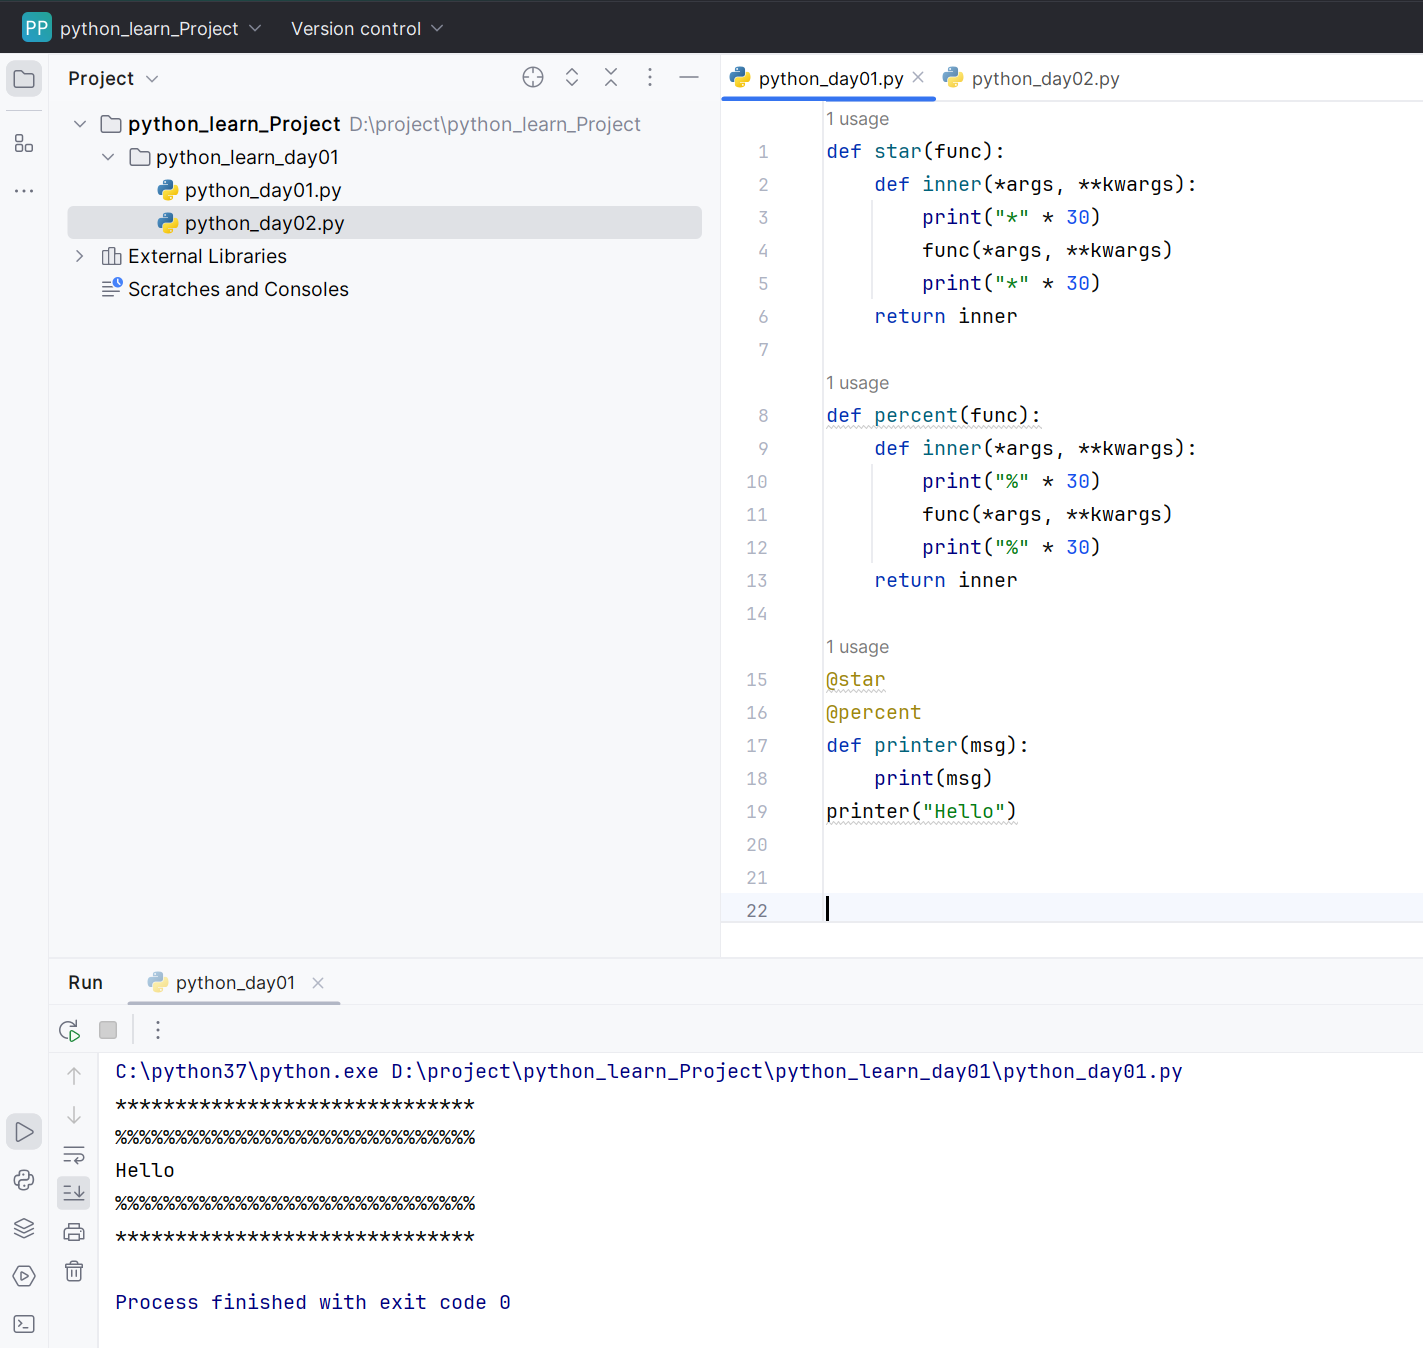Click the Print console output icon
The image size is (1423, 1348).
74,1232
